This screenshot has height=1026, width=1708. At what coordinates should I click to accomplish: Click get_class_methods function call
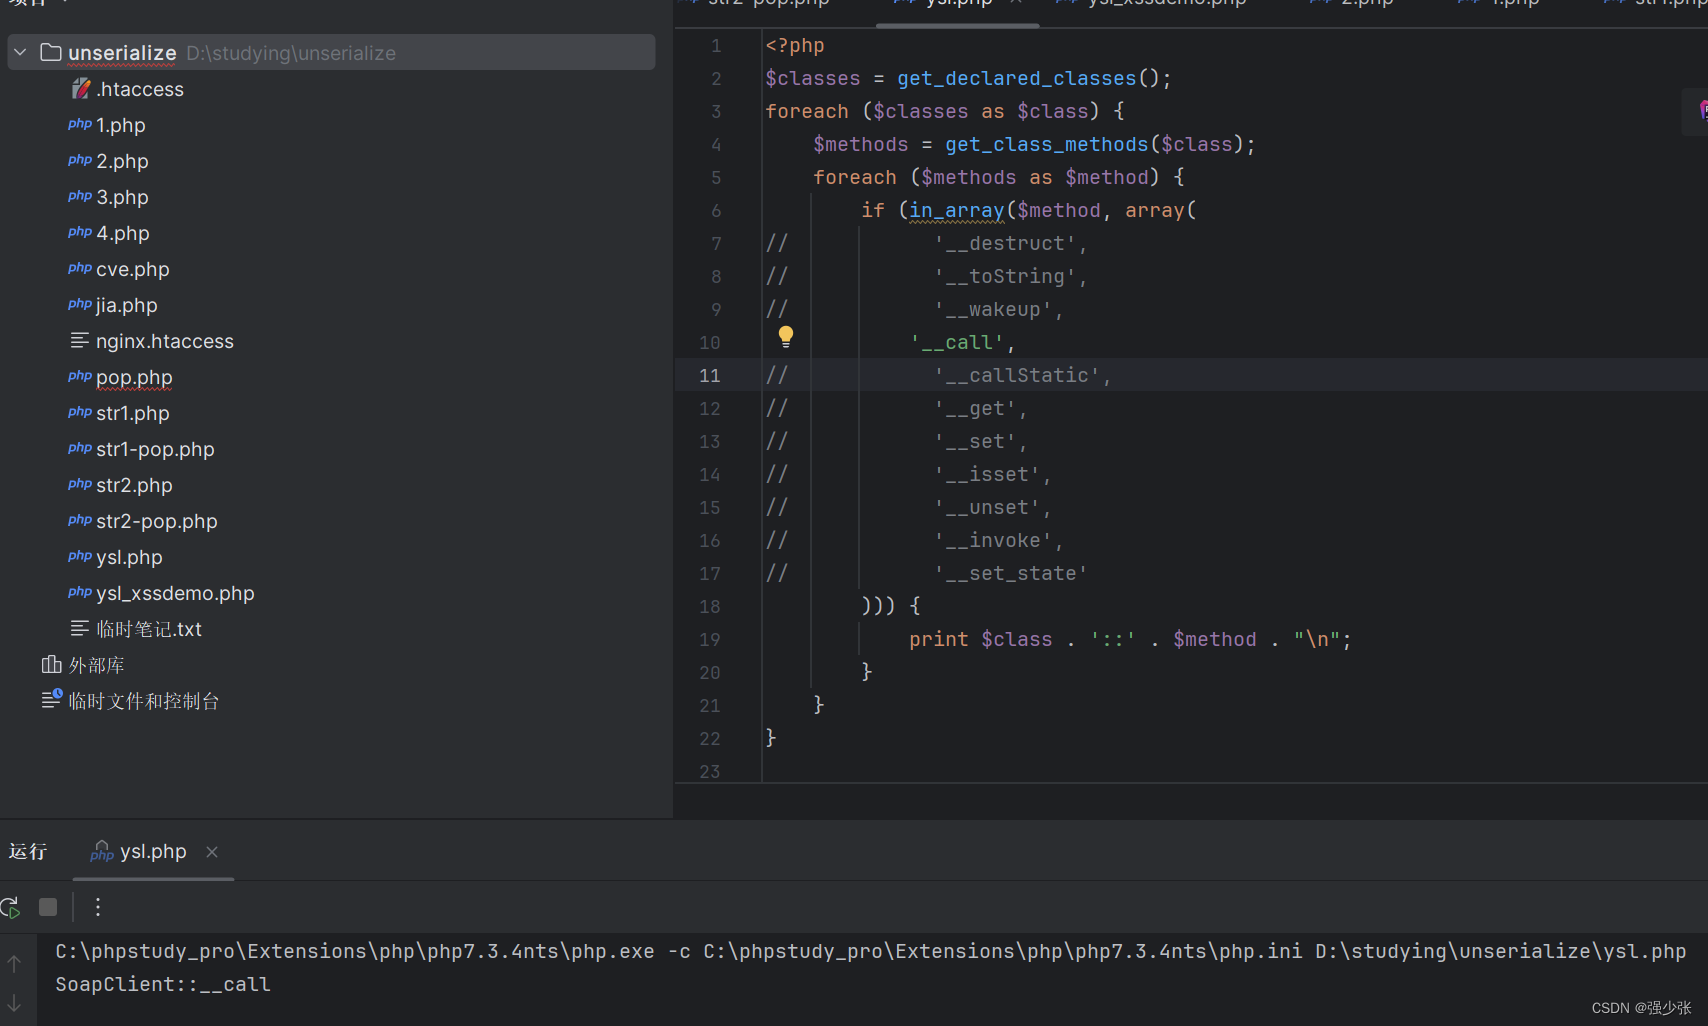[x=1046, y=144]
